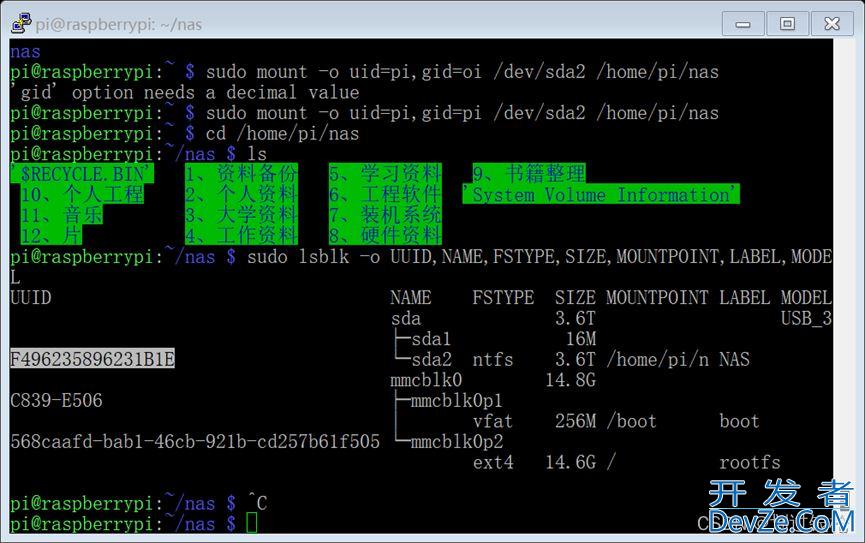Click the USB_3 model value
865x543 pixels.
[806, 318]
